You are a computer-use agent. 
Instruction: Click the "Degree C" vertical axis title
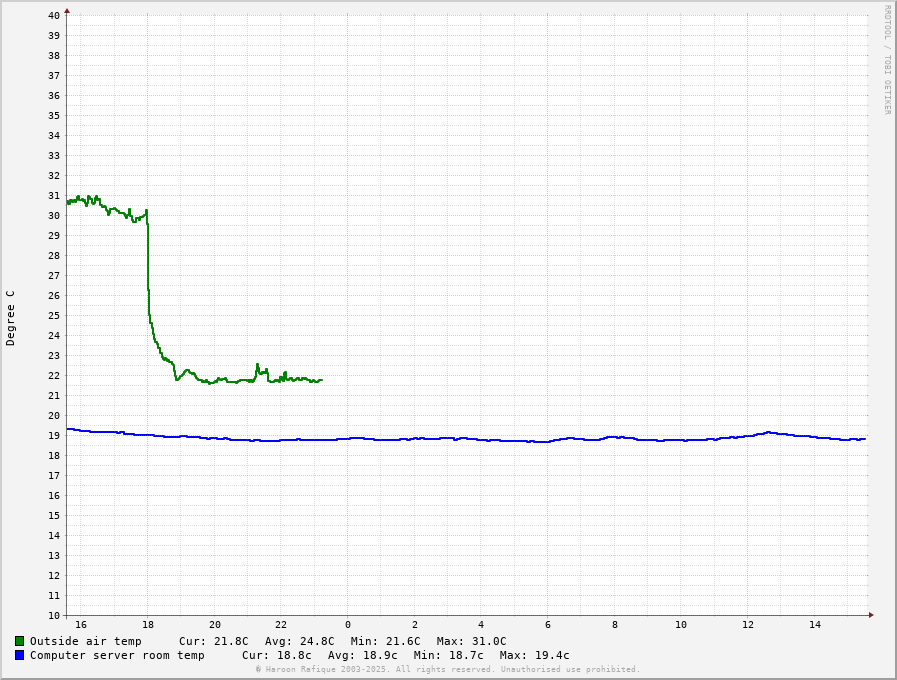tap(11, 318)
